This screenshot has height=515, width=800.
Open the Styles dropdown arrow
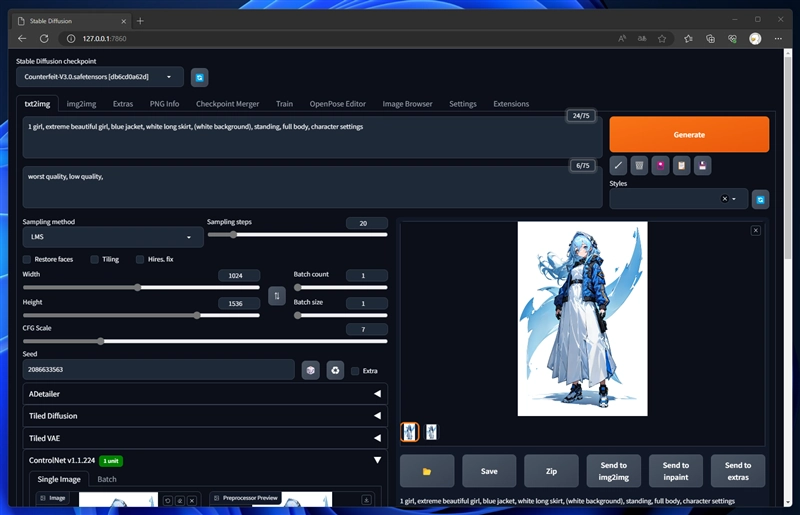click(x=734, y=199)
